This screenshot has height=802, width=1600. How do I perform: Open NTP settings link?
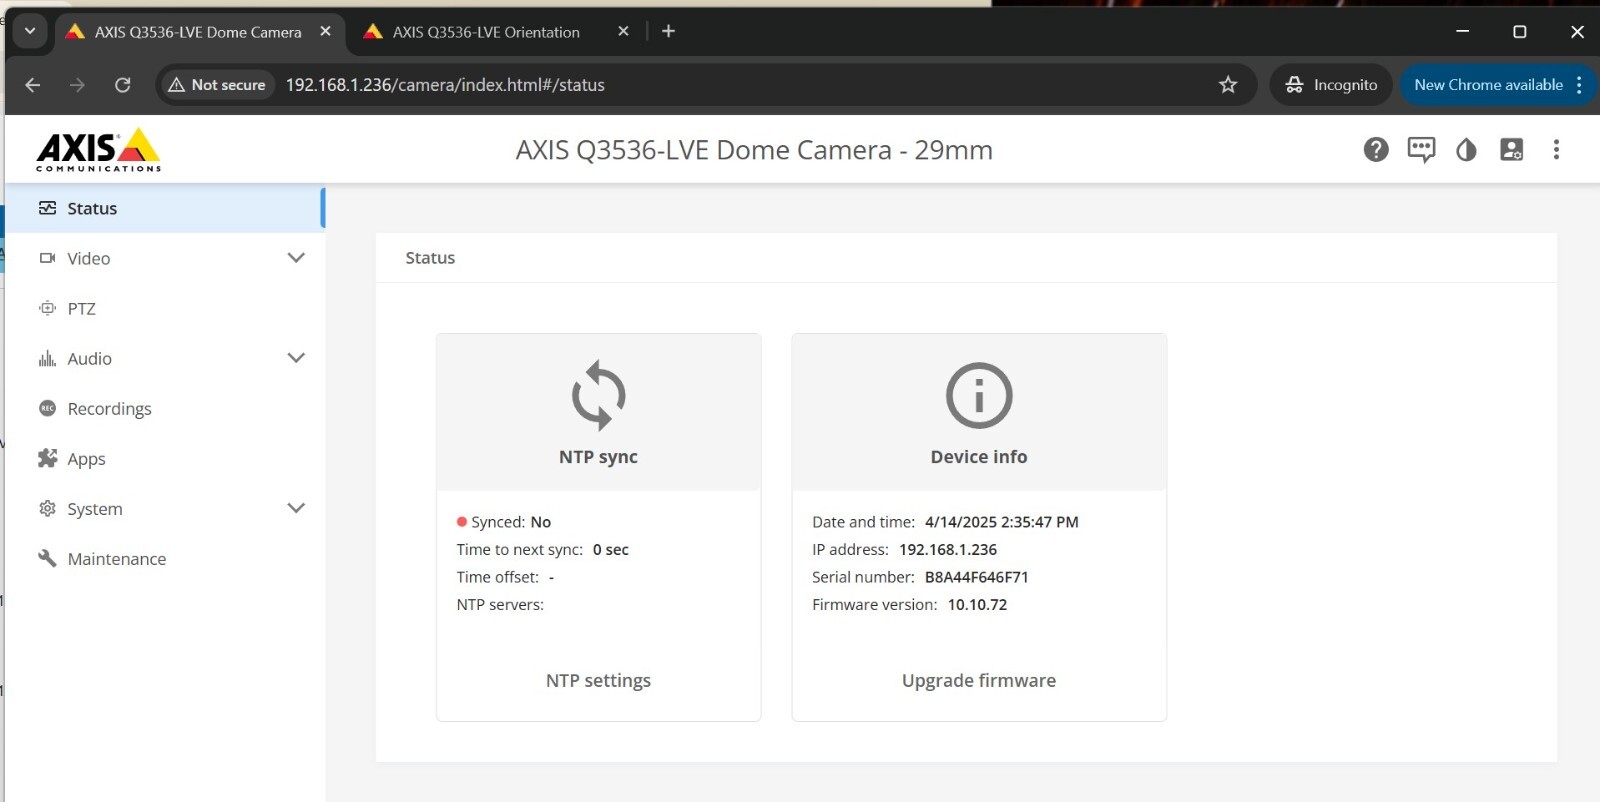click(x=598, y=680)
